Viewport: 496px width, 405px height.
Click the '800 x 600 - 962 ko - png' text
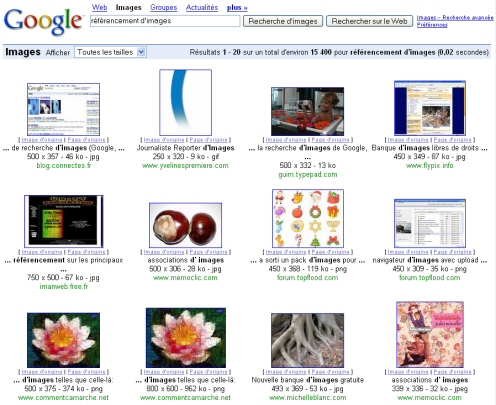(185, 389)
